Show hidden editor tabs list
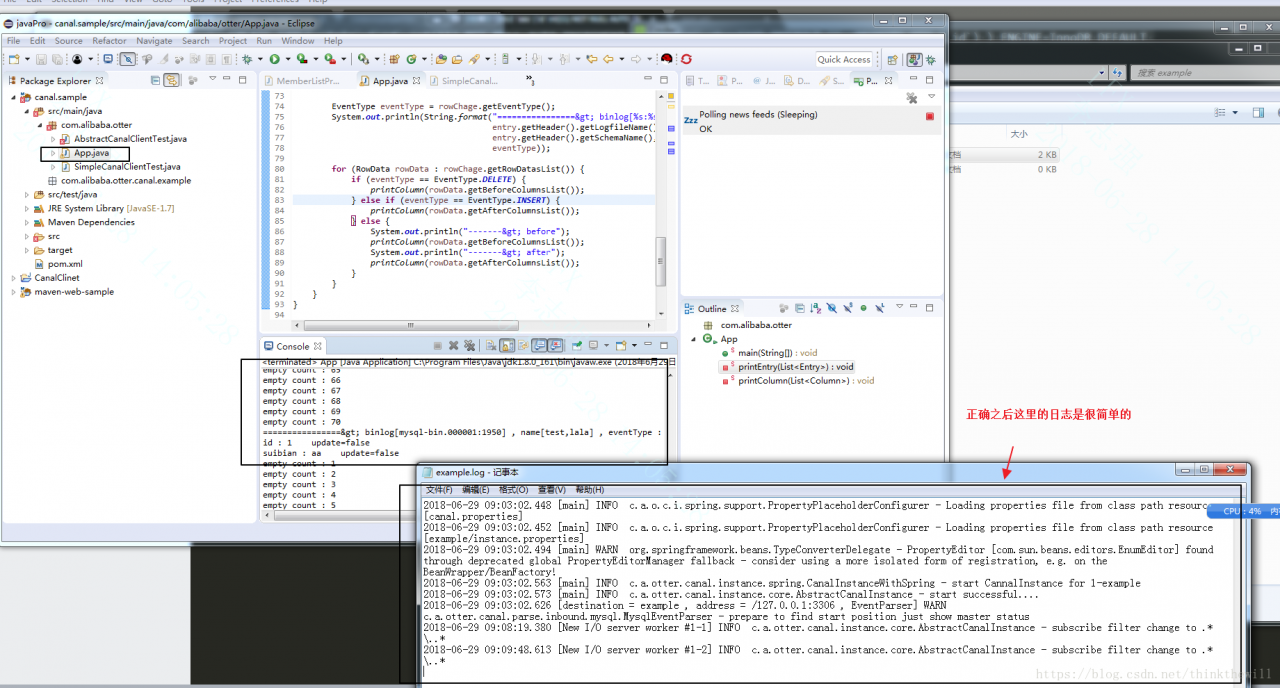1280x688 pixels. pos(529,81)
